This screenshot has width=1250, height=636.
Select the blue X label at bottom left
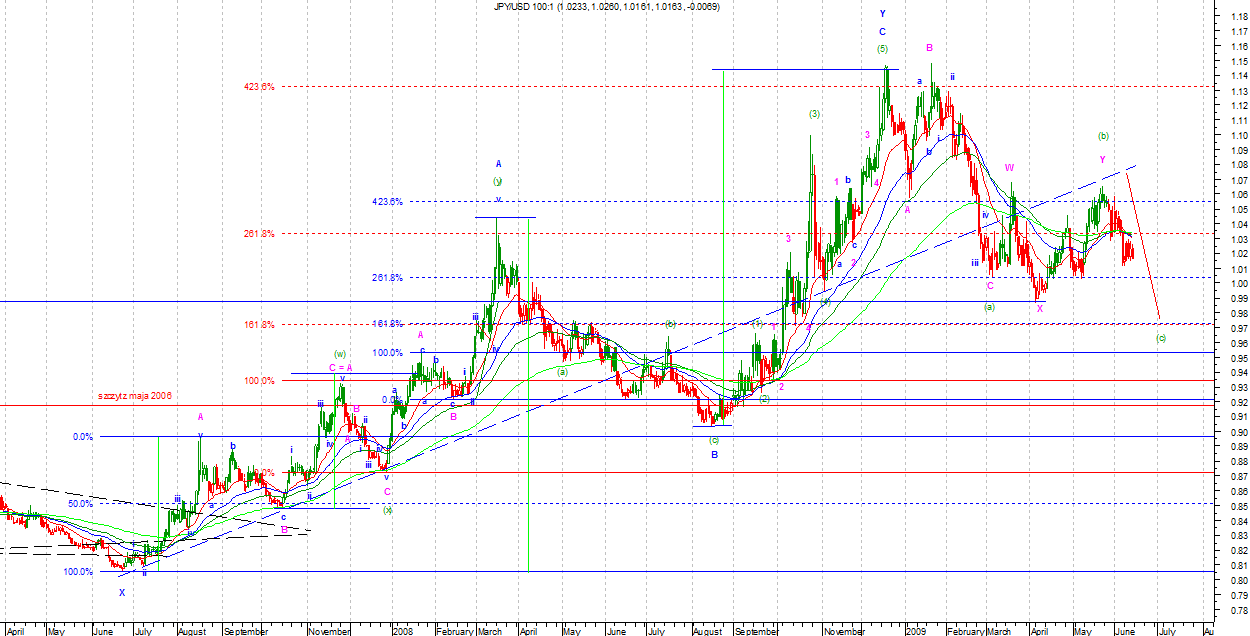(122, 592)
